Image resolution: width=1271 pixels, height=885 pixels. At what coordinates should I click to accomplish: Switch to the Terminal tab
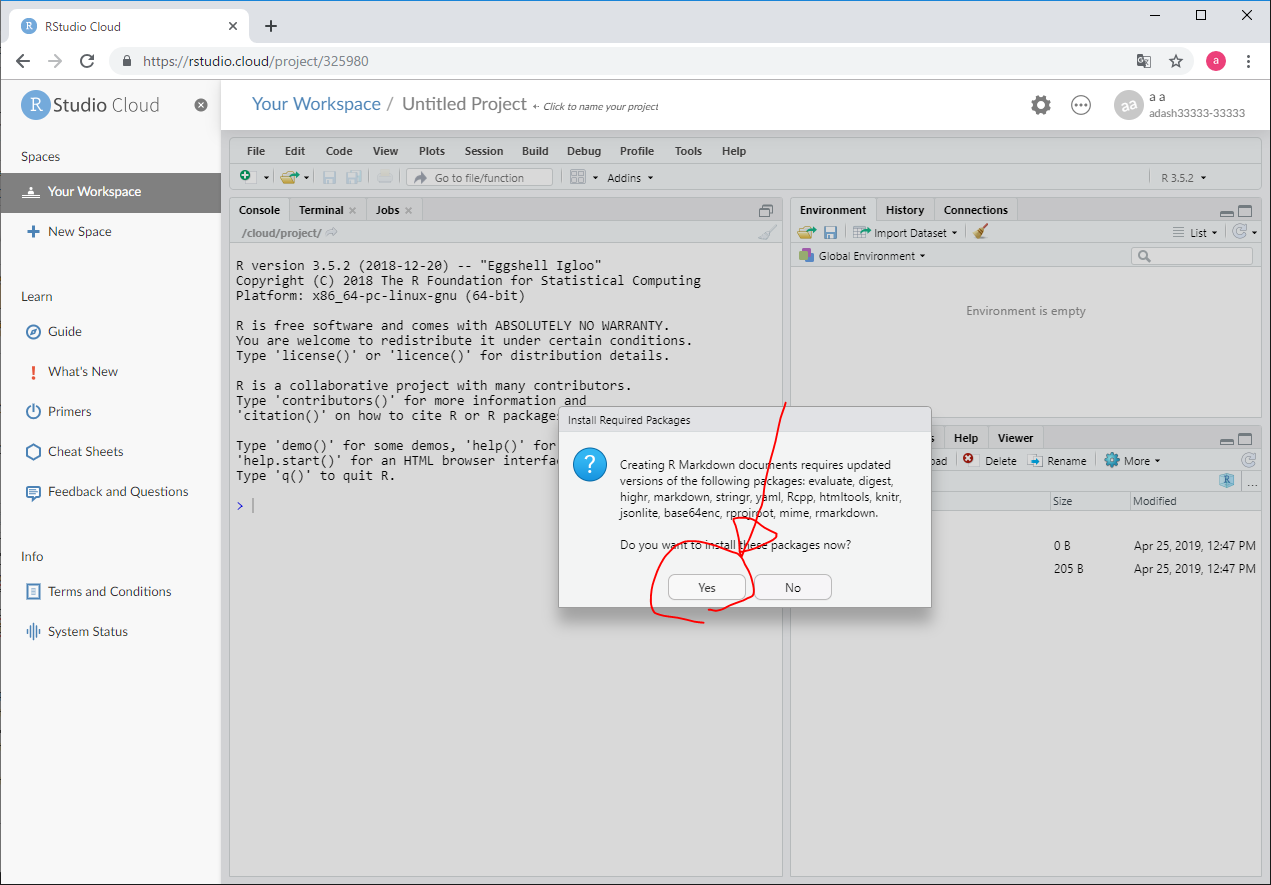(x=321, y=210)
